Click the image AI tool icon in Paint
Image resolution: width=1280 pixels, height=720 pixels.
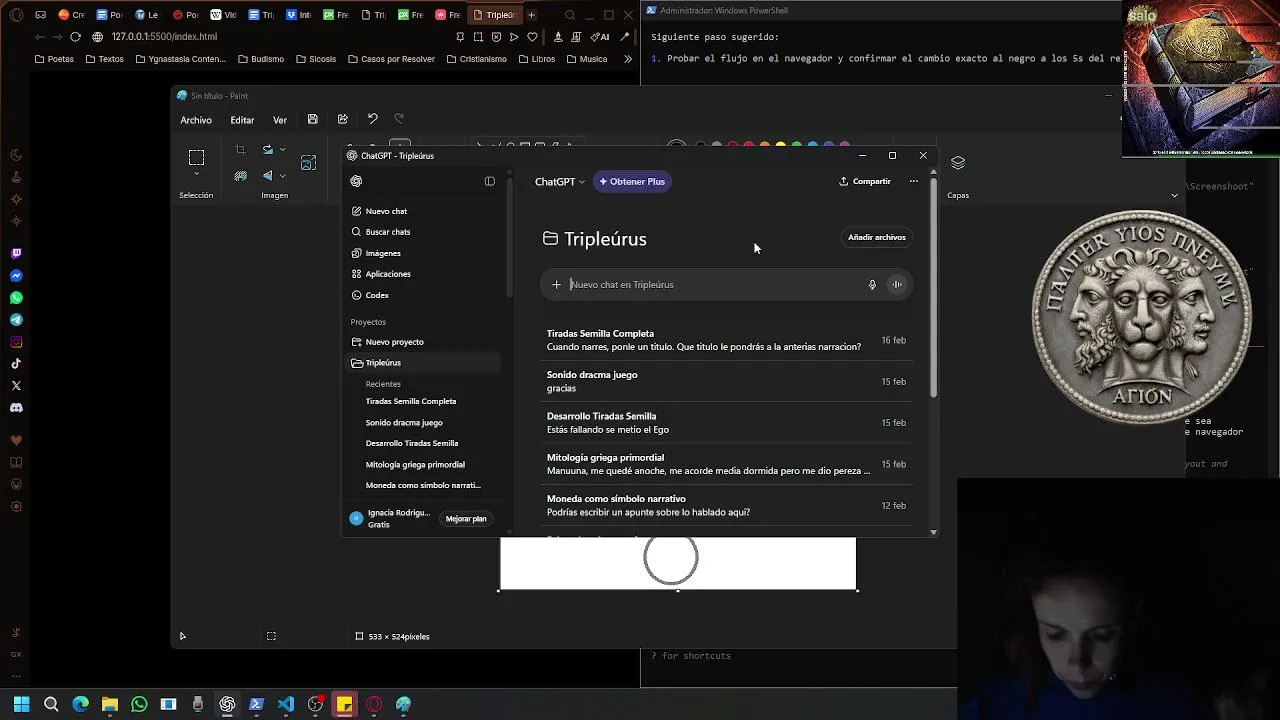point(308,162)
